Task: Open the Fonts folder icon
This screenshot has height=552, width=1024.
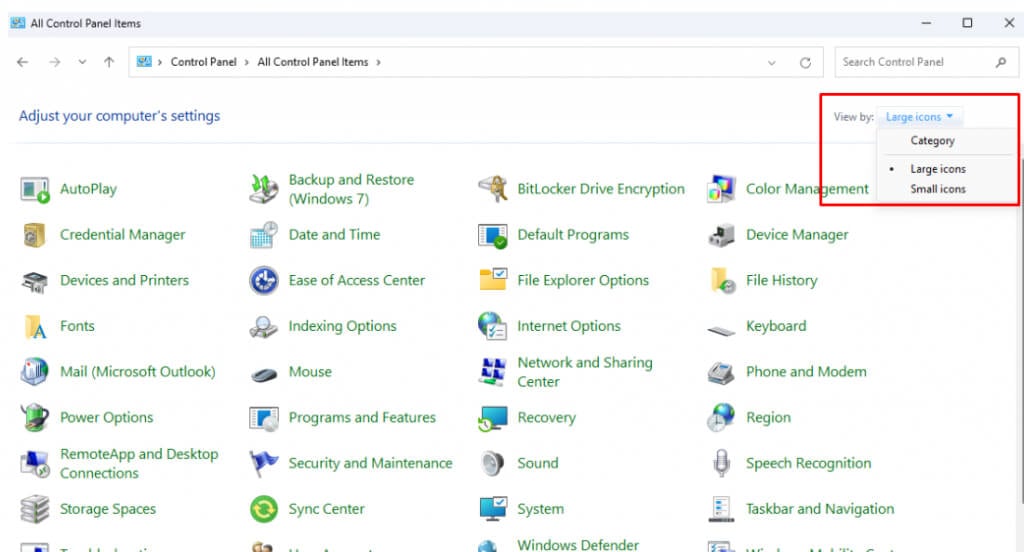Action: click(35, 327)
